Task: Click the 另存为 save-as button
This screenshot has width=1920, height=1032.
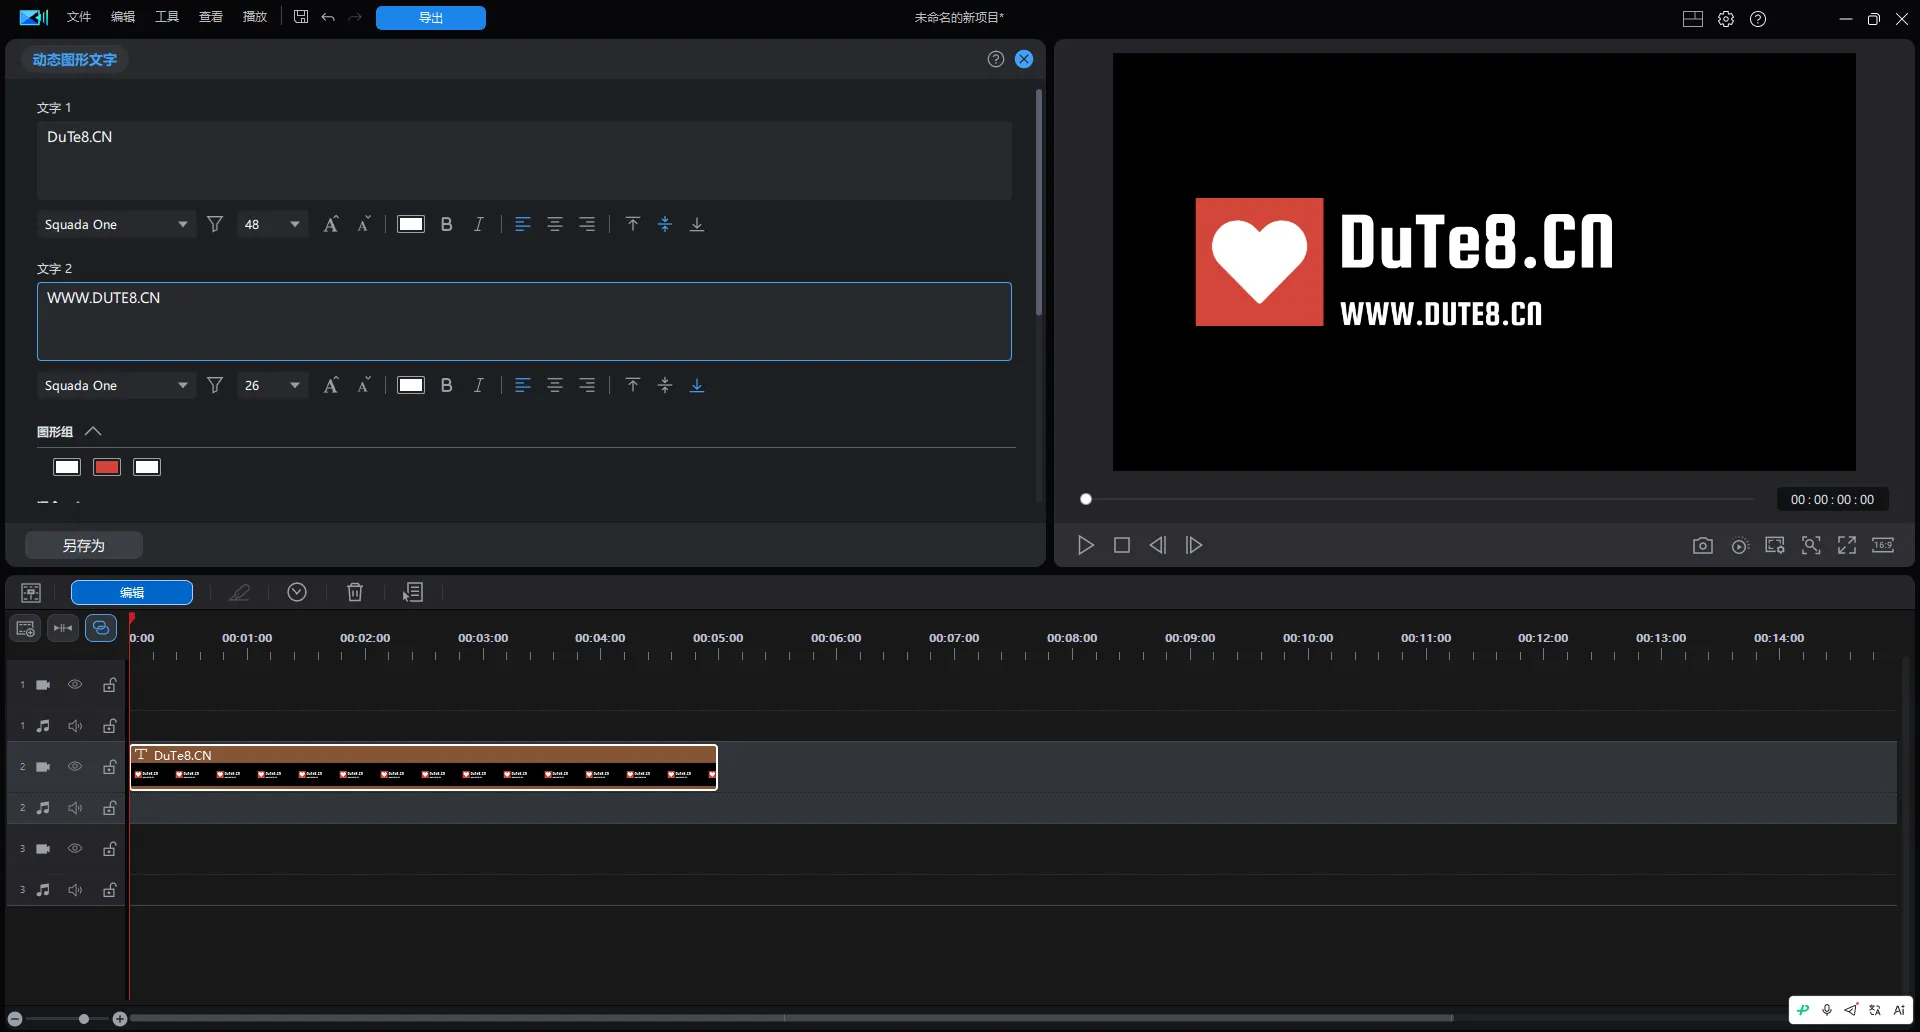Action: 84,546
